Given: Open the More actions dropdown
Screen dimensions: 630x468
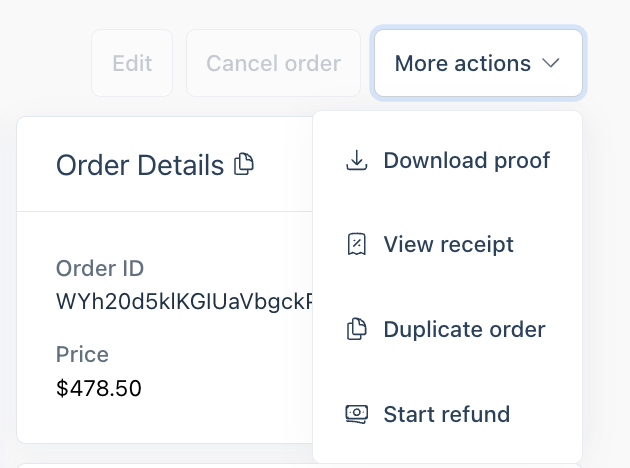Looking at the screenshot, I should tap(478, 64).
